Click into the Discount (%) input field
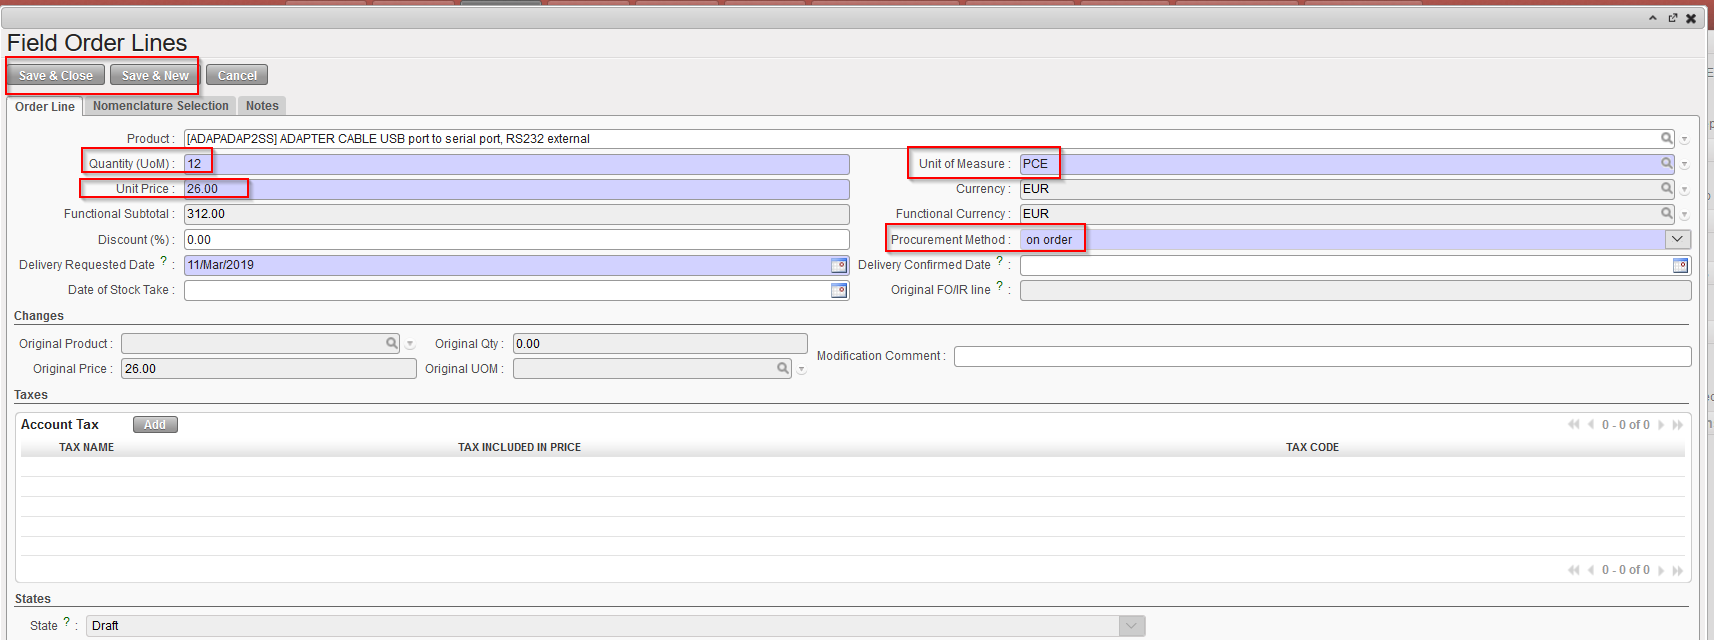1714x640 pixels. (x=516, y=240)
